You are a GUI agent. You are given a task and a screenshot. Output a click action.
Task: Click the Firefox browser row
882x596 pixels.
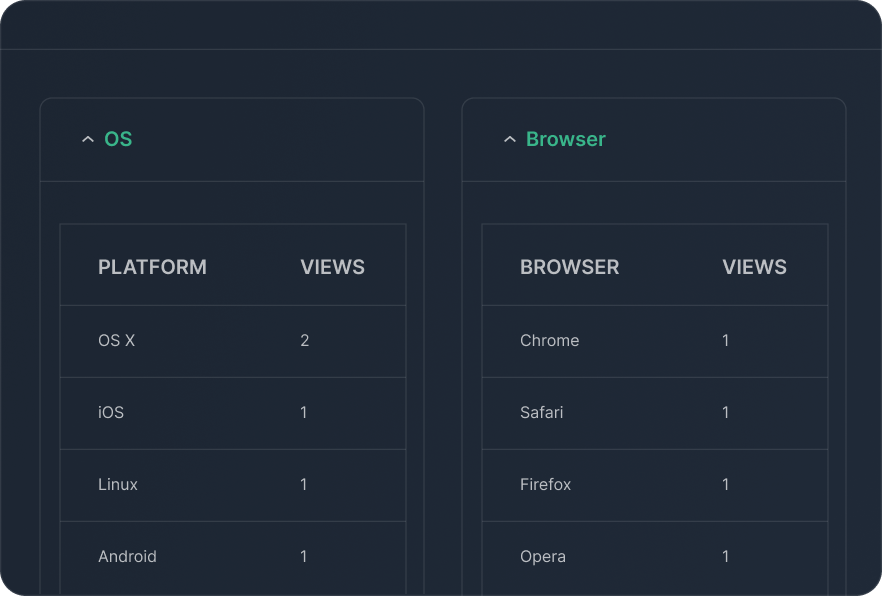[x=655, y=485]
